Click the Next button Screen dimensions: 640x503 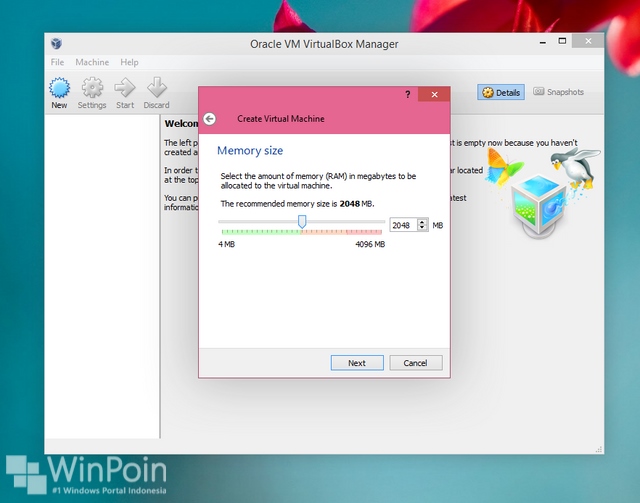click(357, 363)
